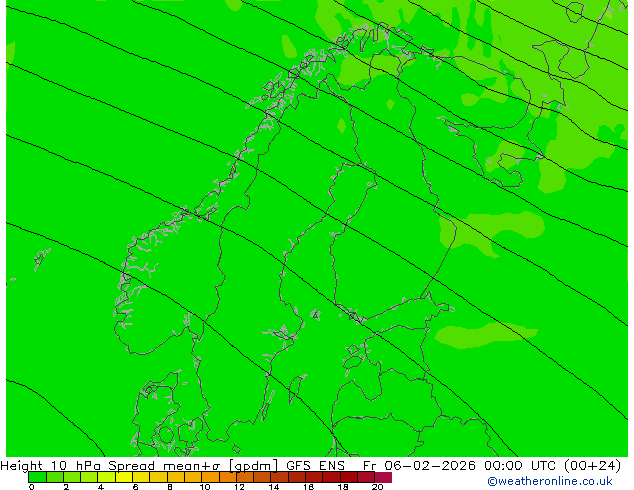Click the legend swatch between 3 and 4
Screen dimensions: 634x490
pos(89,477)
